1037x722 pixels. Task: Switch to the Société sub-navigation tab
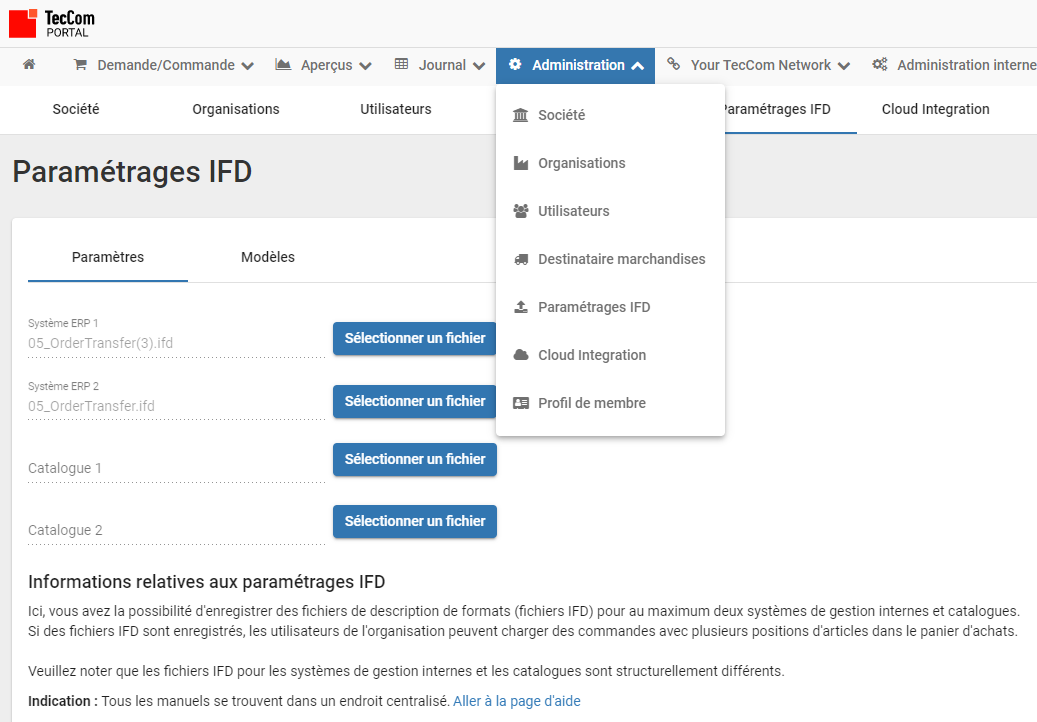(x=76, y=109)
